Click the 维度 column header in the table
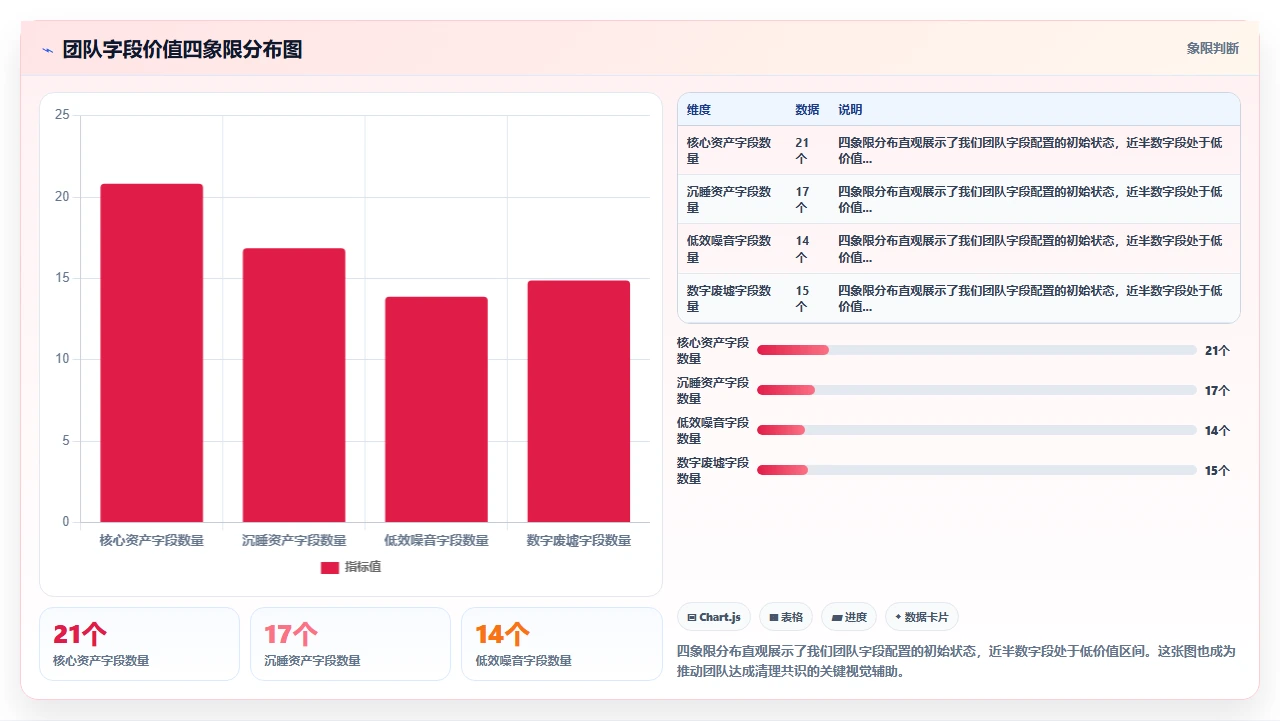This screenshot has height=721, width=1280. (x=699, y=109)
